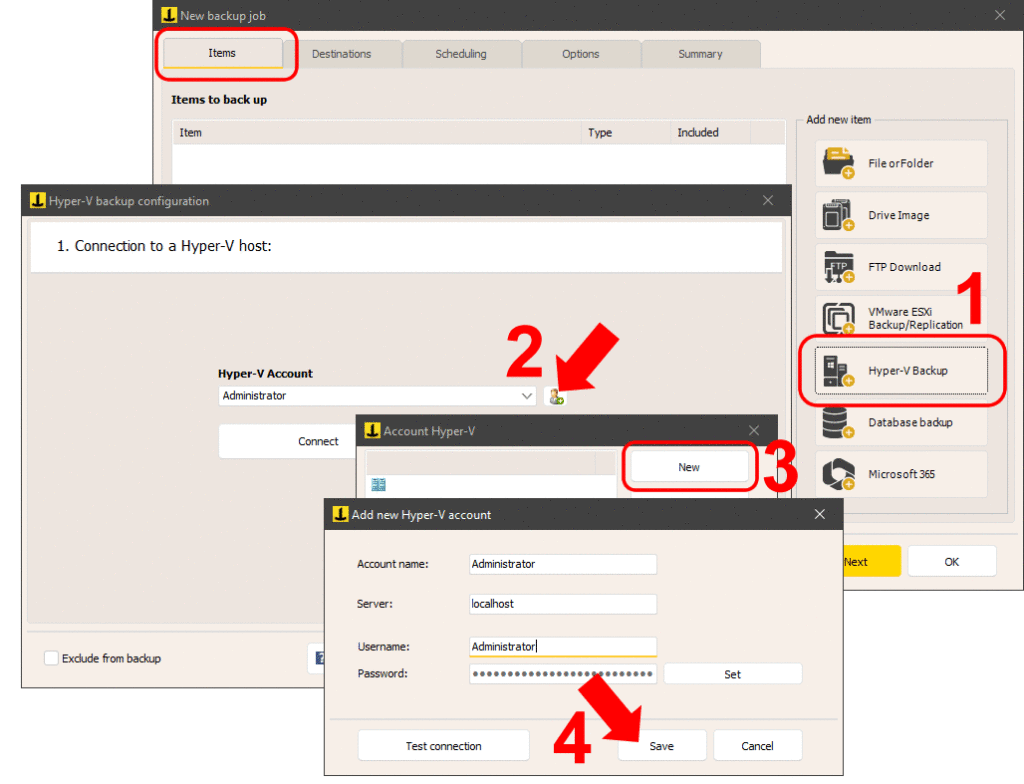Add VMware ESXi Backup/Replication item
1024x784 pixels.
(x=901, y=318)
